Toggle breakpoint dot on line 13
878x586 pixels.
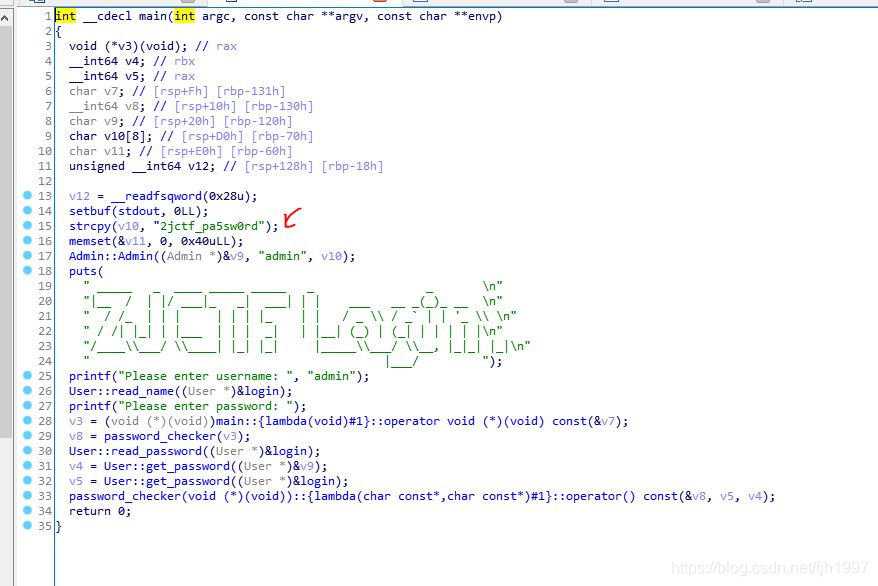click(x=27, y=195)
